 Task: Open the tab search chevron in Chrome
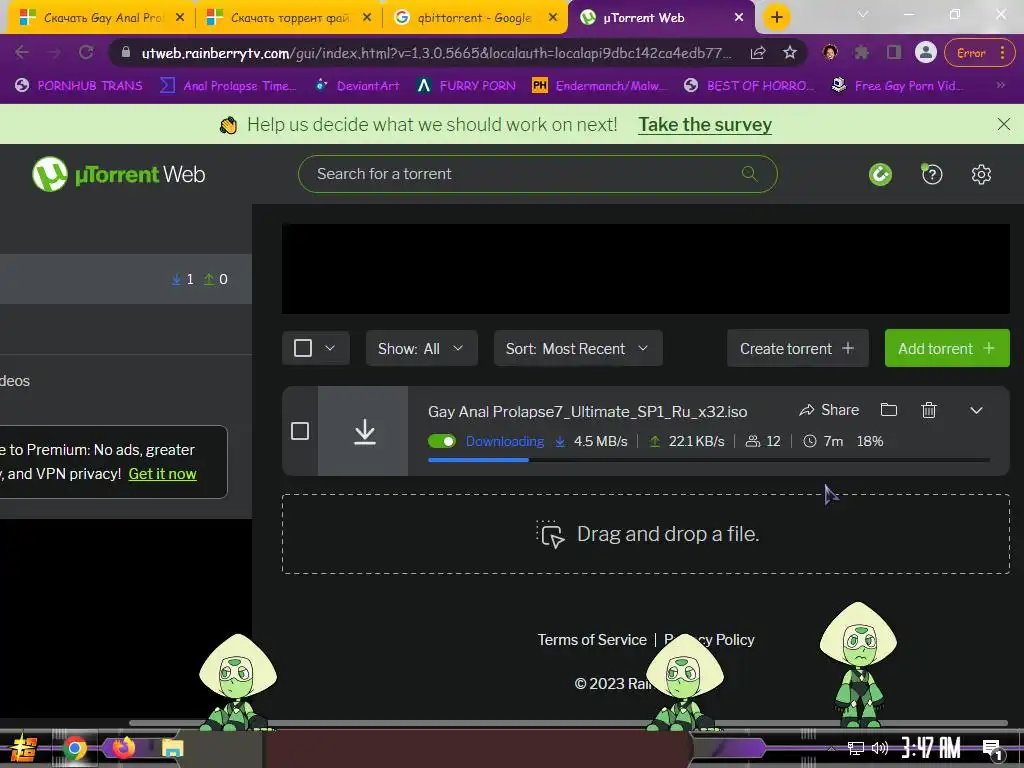pyautogui.click(x=863, y=14)
